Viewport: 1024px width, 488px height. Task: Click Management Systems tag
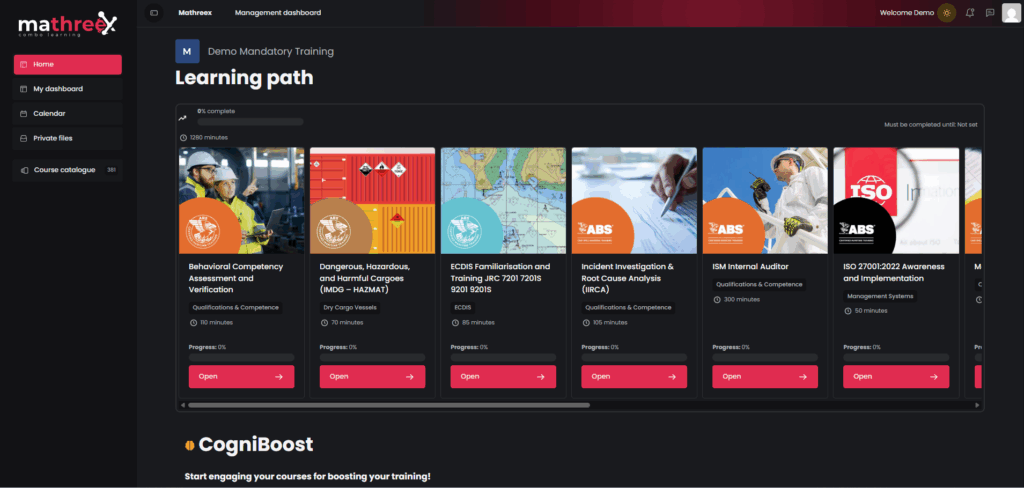(880, 296)
